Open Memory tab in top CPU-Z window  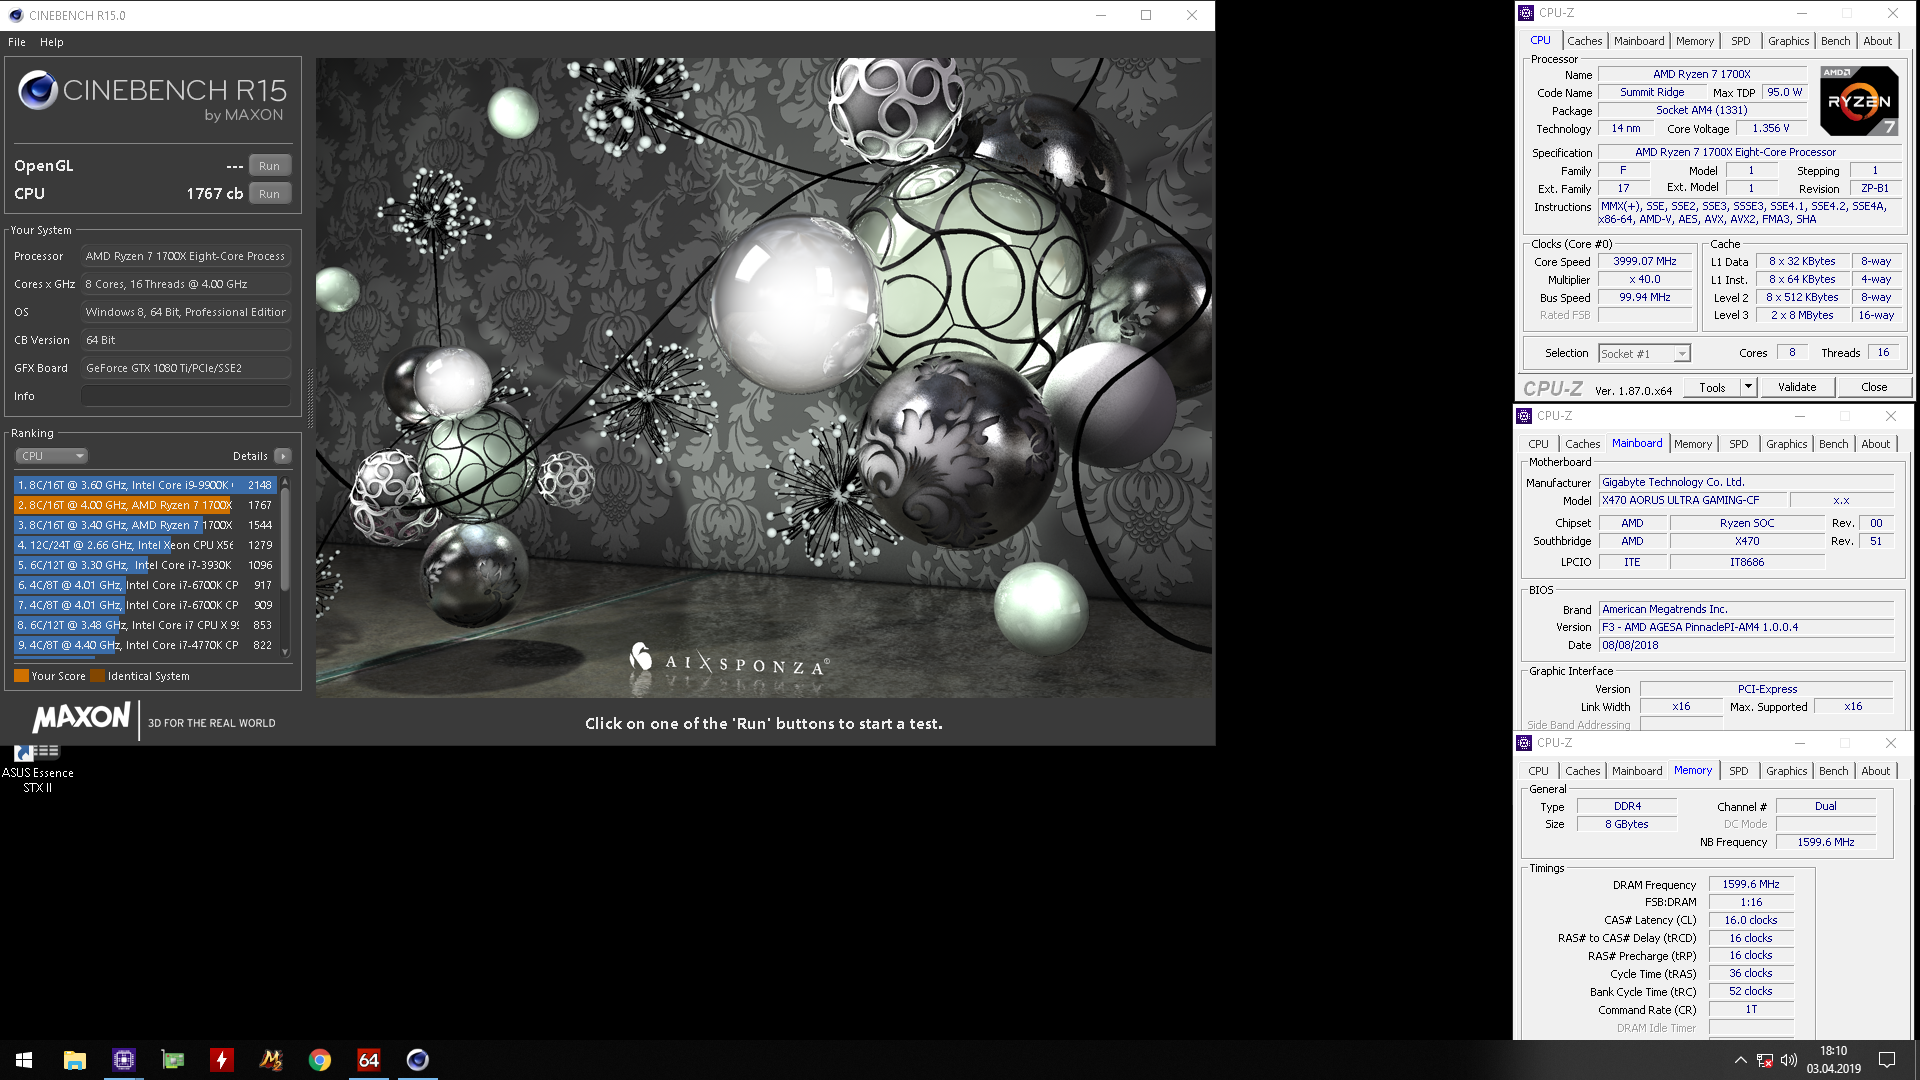1695,41
